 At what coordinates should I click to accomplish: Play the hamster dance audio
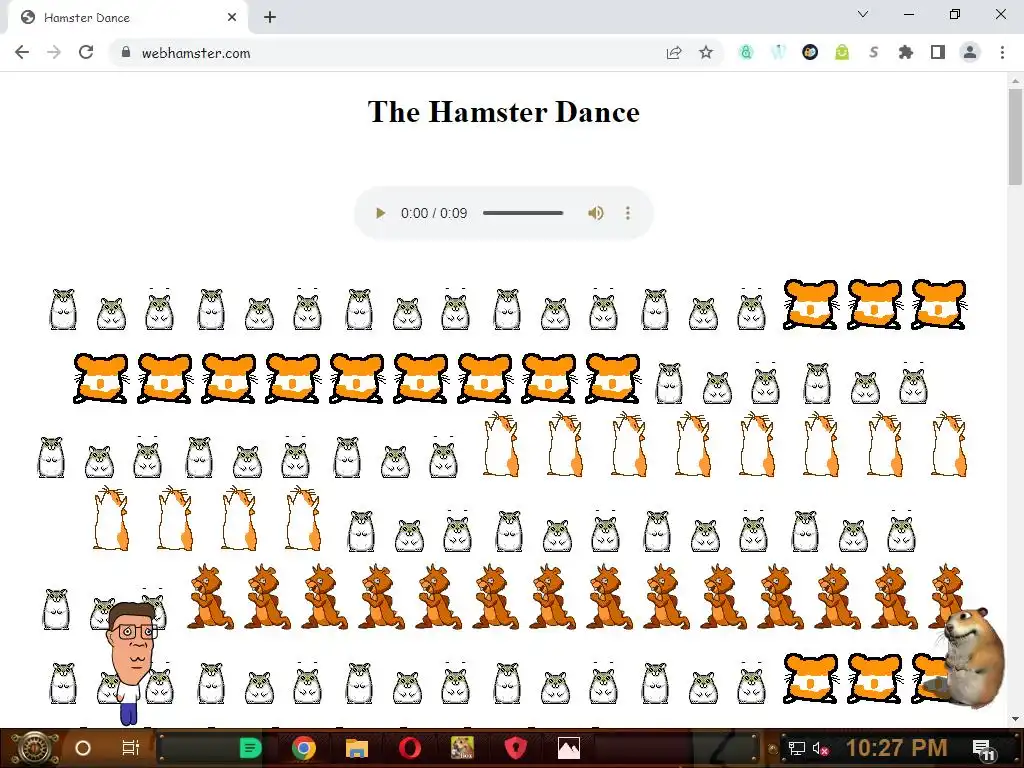380,214
